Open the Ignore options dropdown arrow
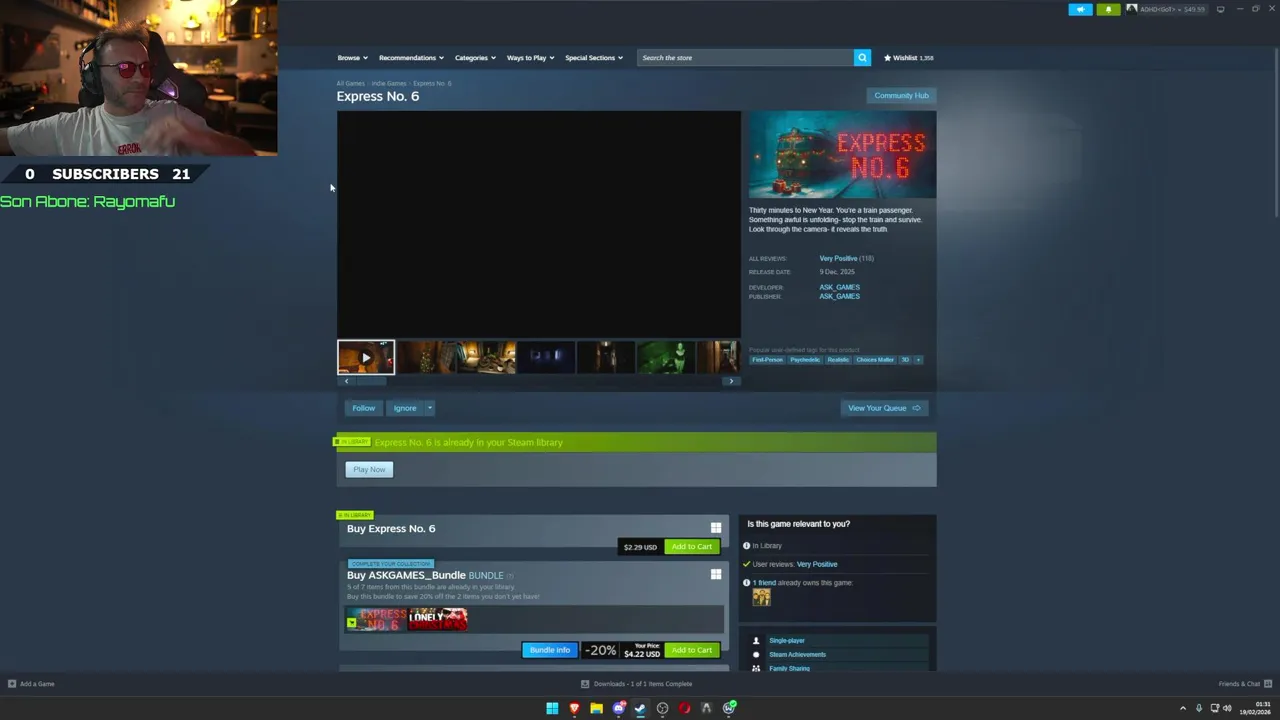1280x720 pixels. tap(430, 408)
